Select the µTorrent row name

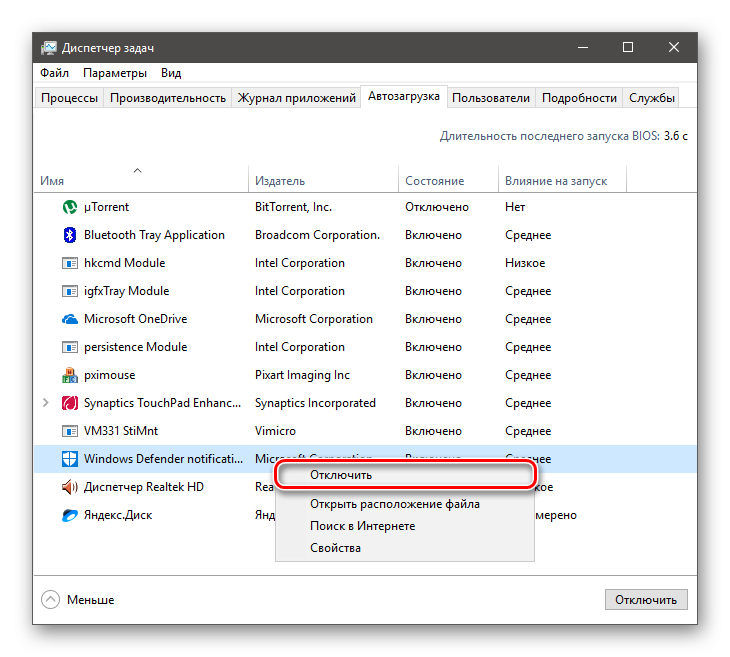click(x=106, y=207)
